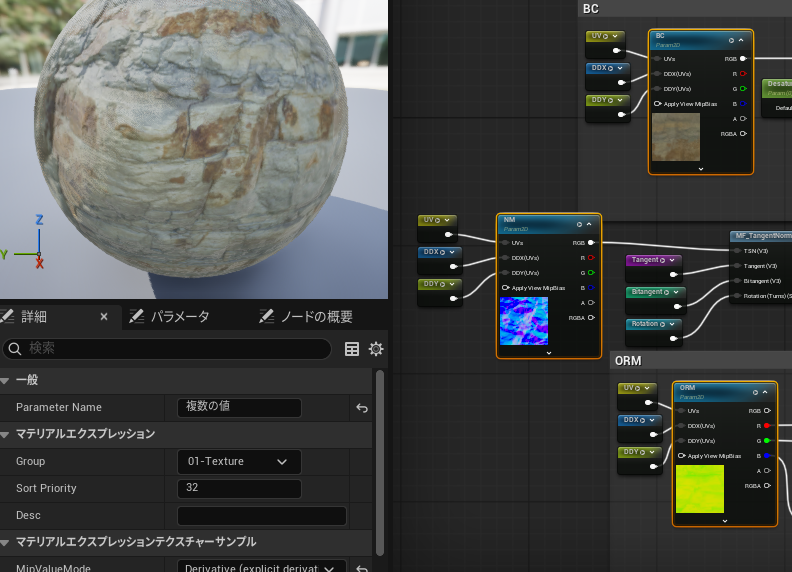
Task: Switch to the ノードの概要 tab
Action: (x=313, y=316)
